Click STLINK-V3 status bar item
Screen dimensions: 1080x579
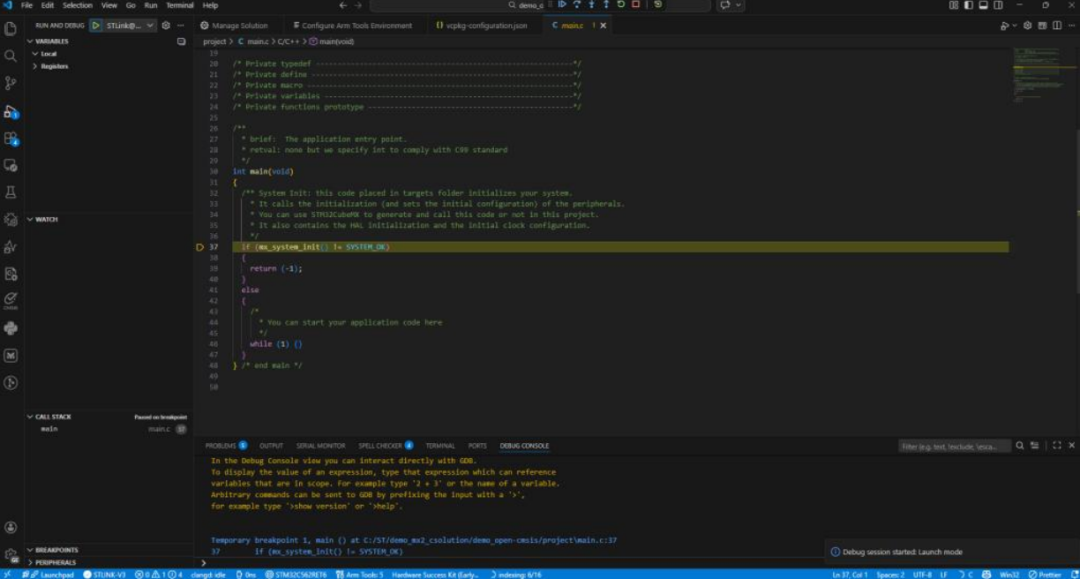[105, 574]
